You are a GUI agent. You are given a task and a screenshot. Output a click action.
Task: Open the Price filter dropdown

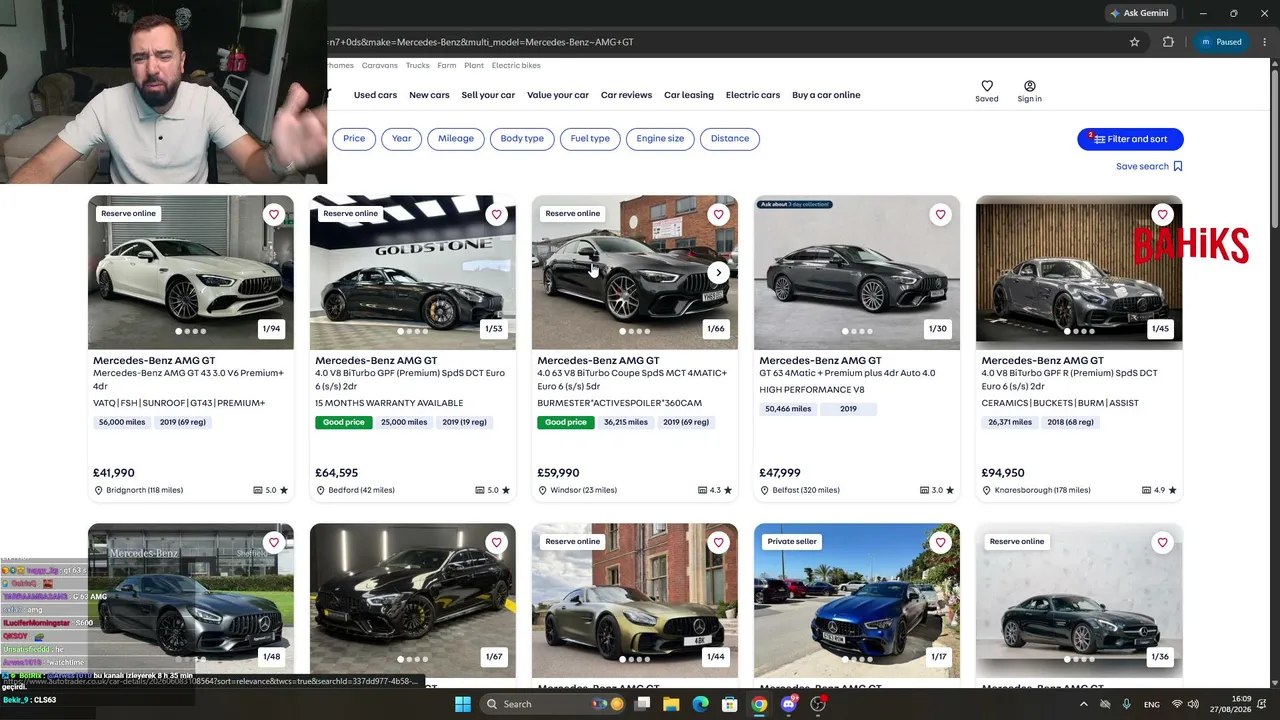pyautogui.click(x=354, y=139)
